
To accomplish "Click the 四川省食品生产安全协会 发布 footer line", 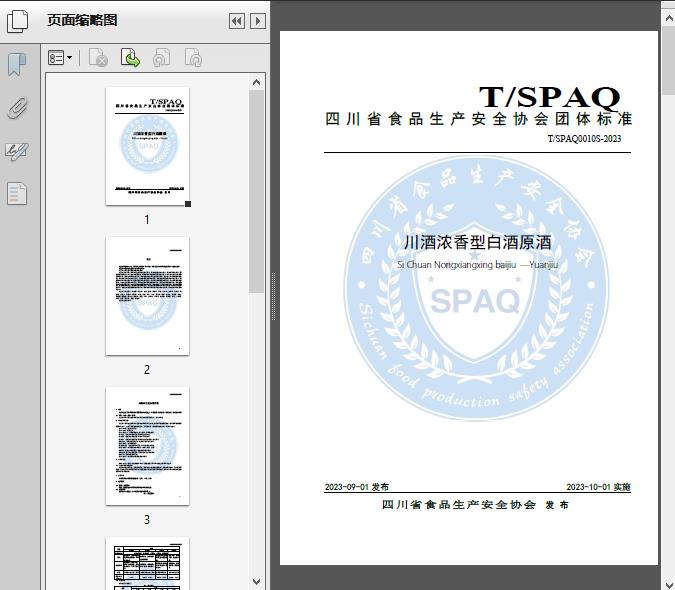I will coord(475,505).
